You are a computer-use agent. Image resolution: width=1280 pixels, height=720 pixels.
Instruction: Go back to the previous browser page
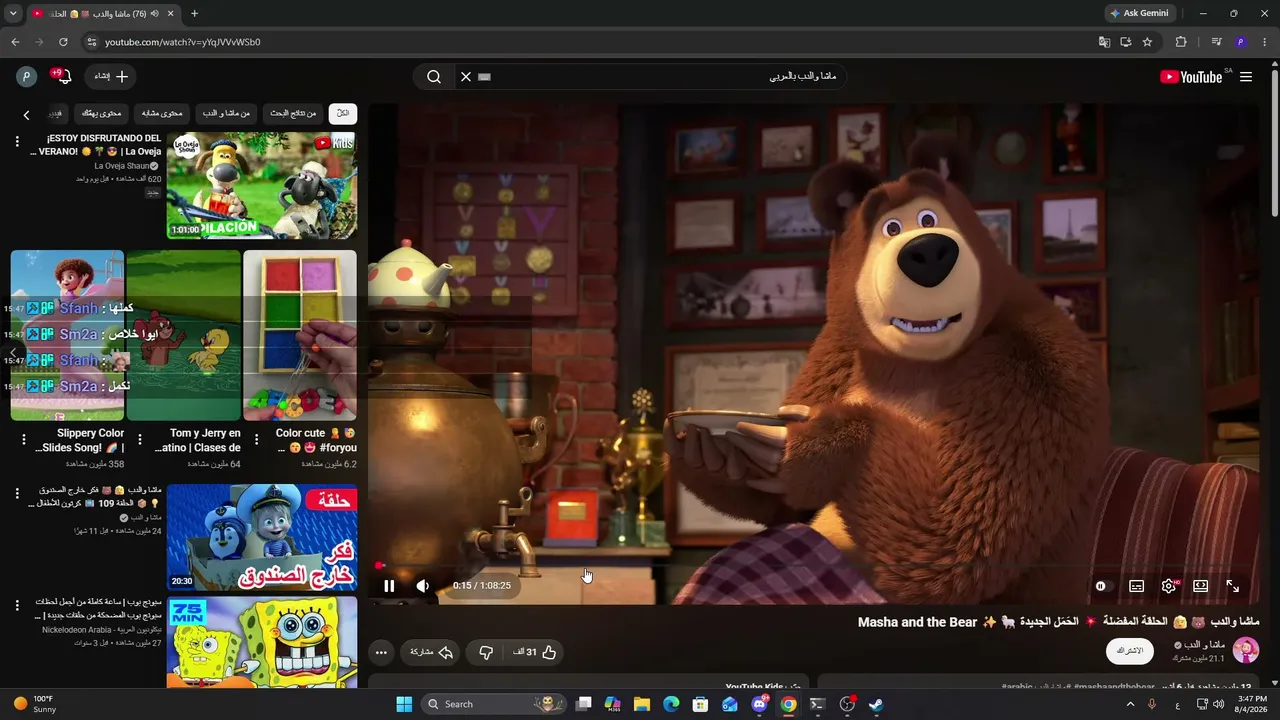(x=15, y=42)
